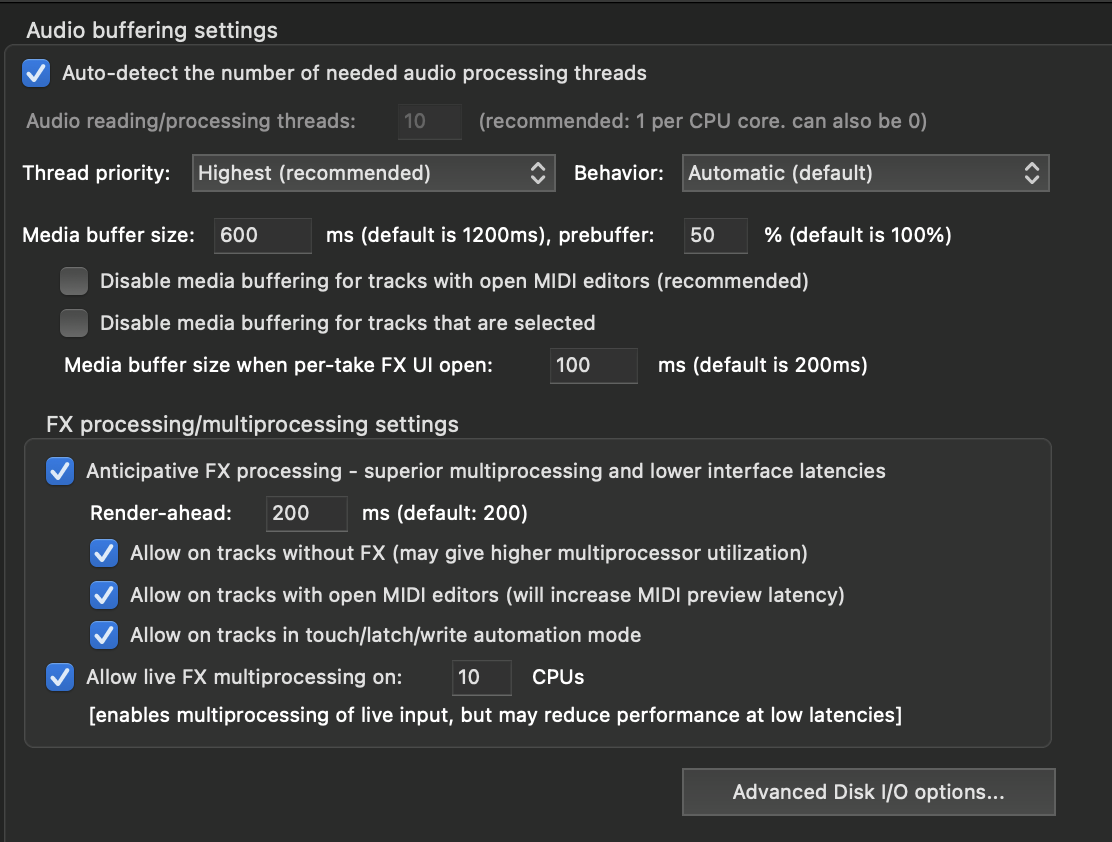
Task: Click the Media buffer size field
Action: (262, 236)
